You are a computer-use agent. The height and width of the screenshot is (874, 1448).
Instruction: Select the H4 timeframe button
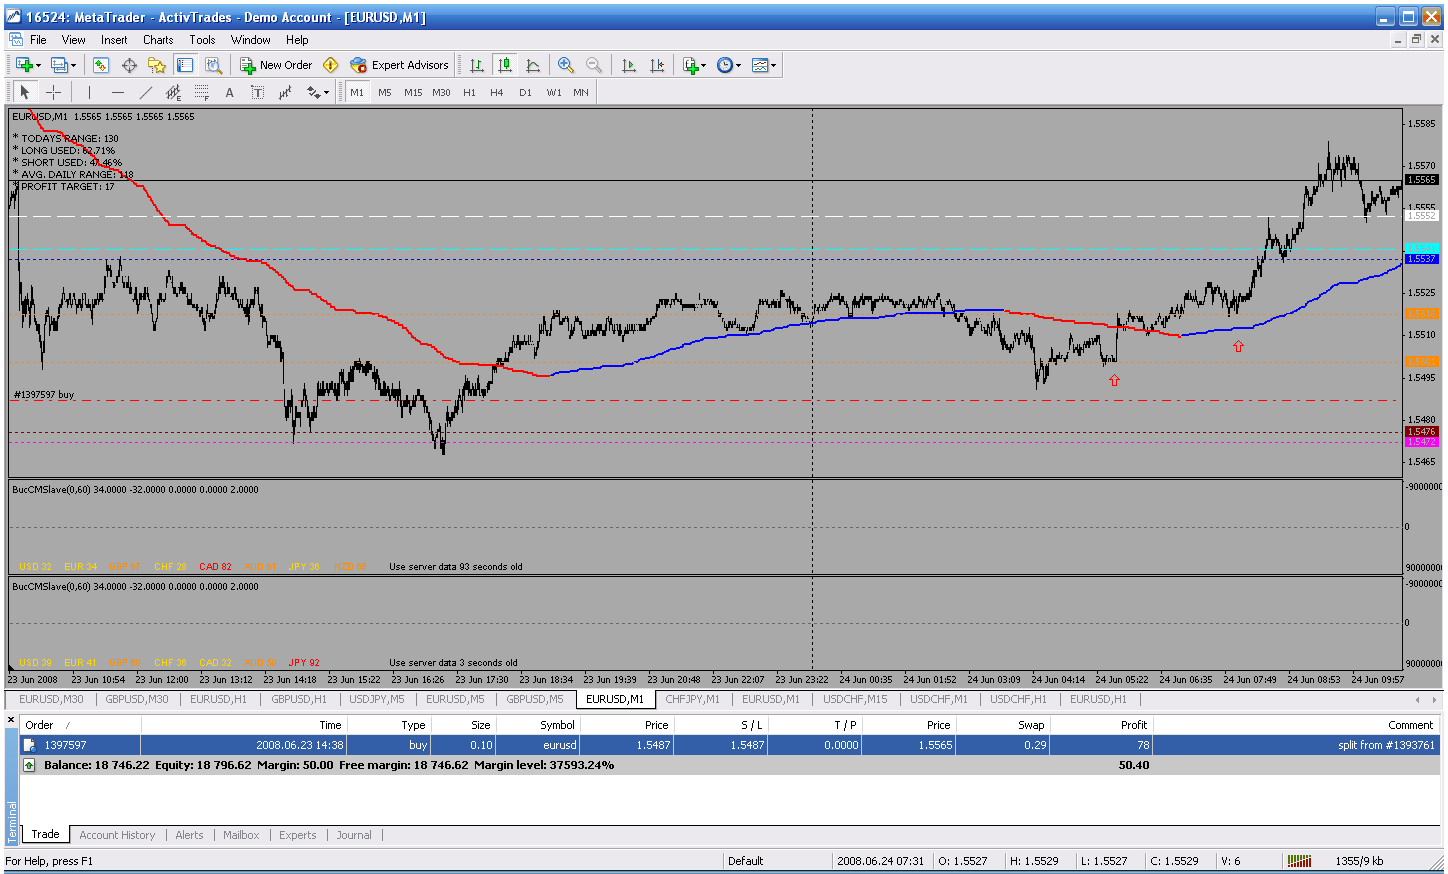(497, 92)
